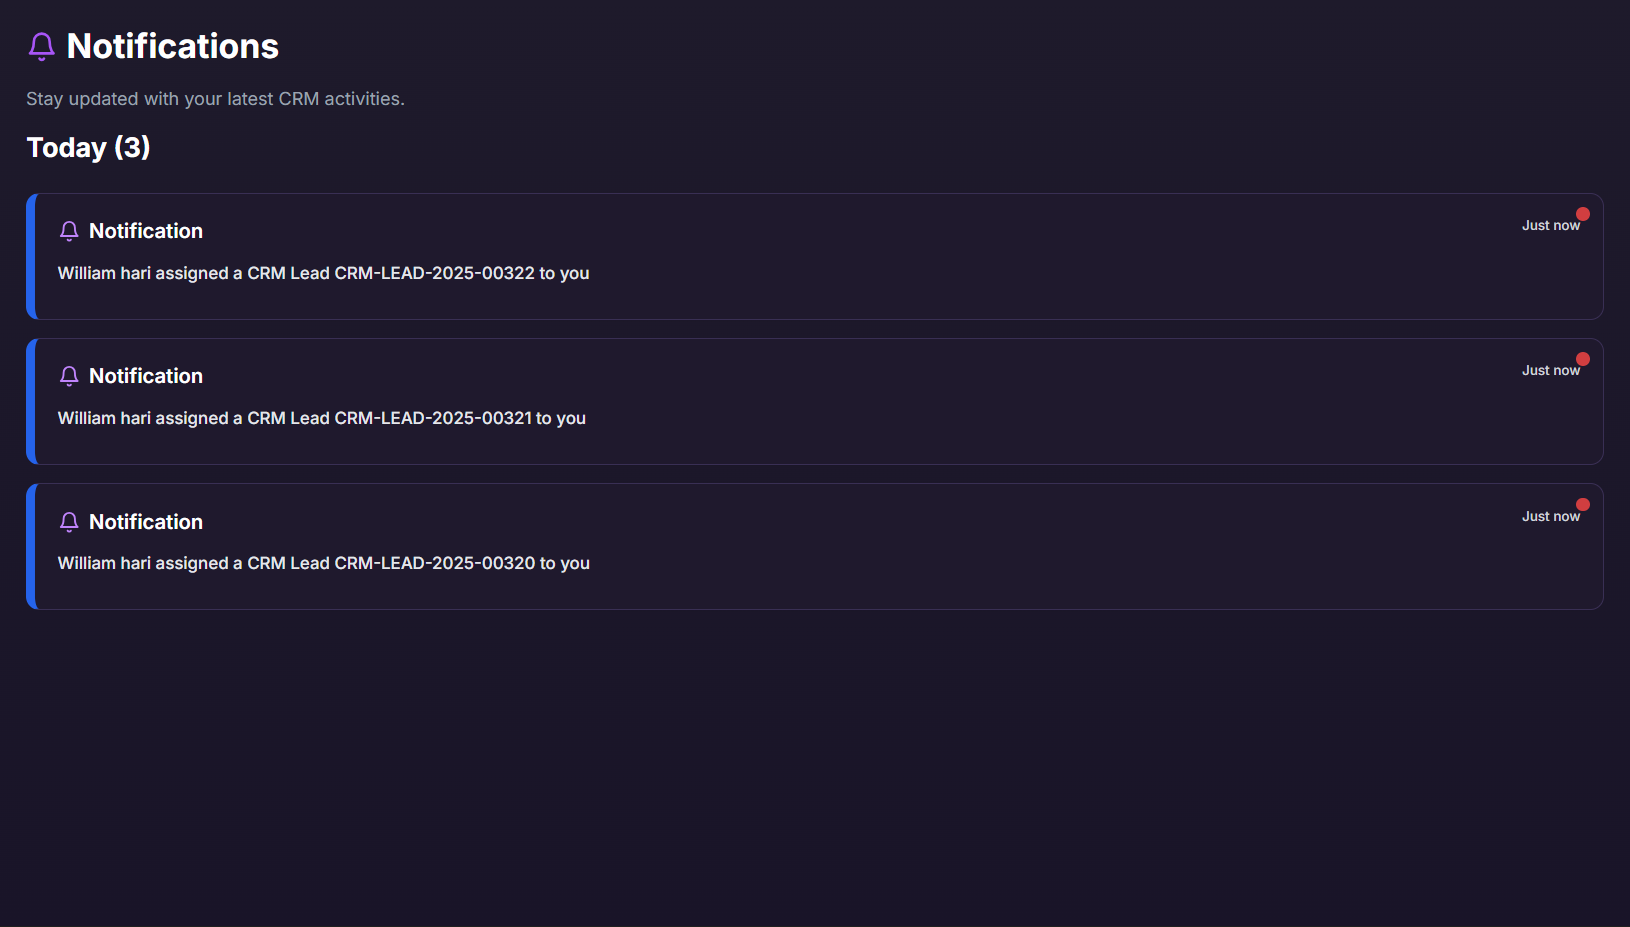Click the red unread dot on the 00320 notification
The image size is (1630, 927).
pyautogui.click(x=1583, y=505)
